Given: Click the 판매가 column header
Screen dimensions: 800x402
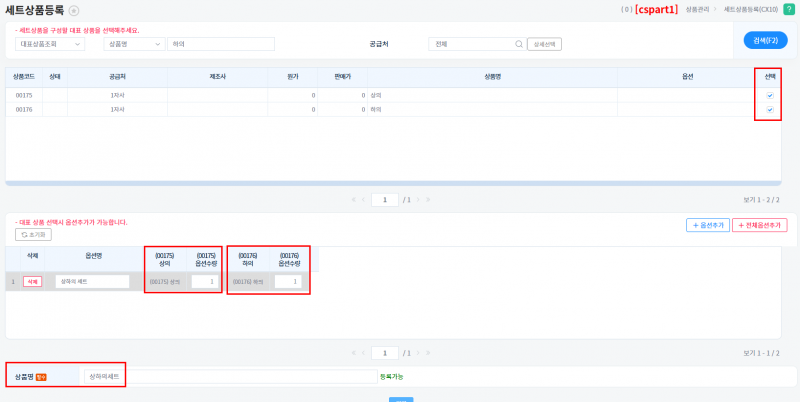Looking at the screenshot, I should (x=343, y=77).
